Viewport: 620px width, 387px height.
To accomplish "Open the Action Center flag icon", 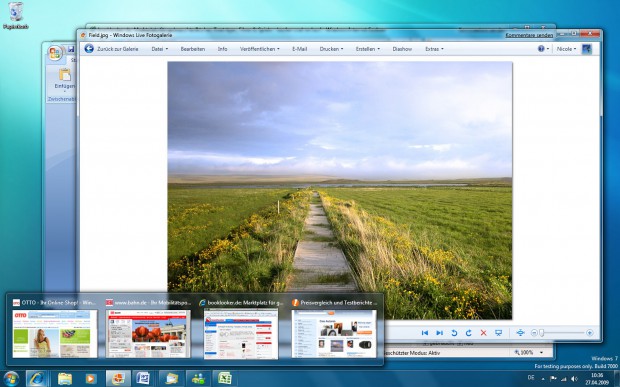I will 553,379.
